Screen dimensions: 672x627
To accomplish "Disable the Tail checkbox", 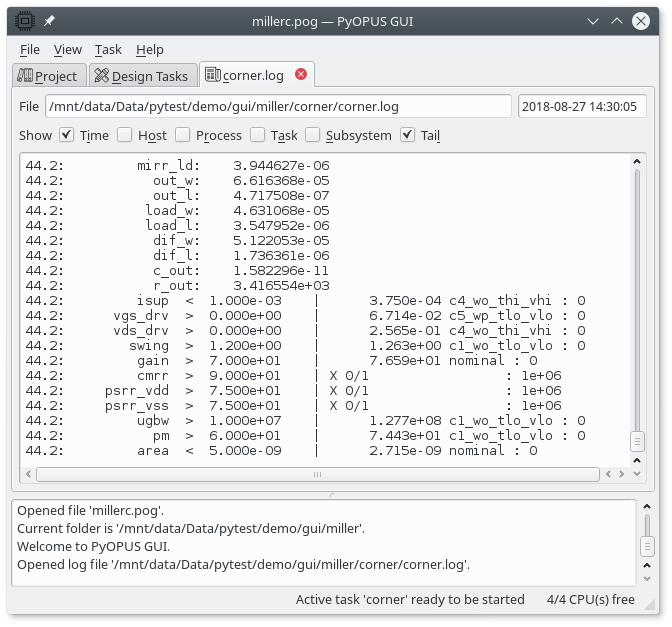I will pos(408,135).
